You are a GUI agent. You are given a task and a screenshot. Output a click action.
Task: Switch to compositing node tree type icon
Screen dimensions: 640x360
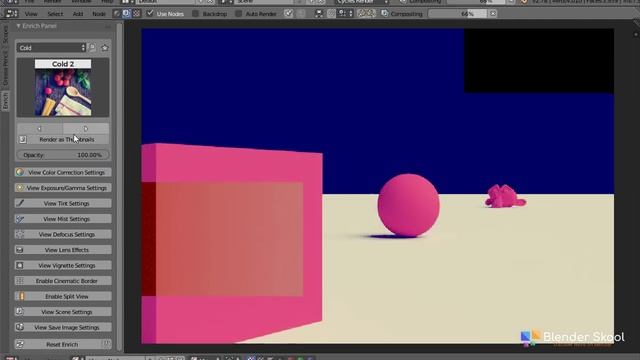(126, 13)
